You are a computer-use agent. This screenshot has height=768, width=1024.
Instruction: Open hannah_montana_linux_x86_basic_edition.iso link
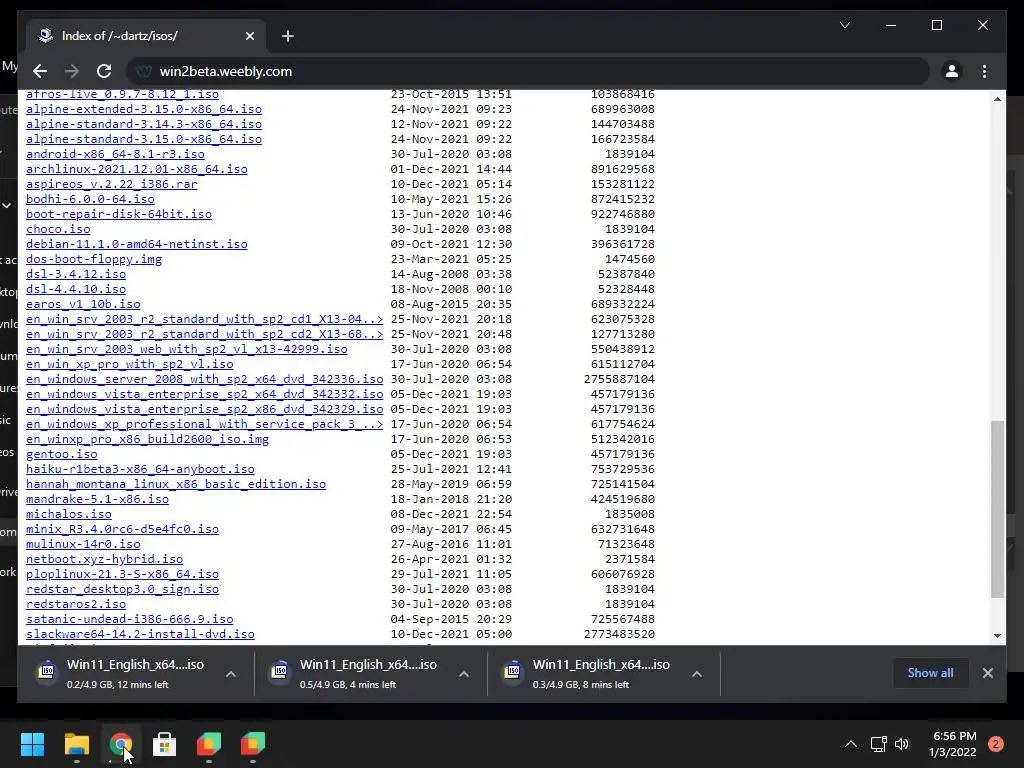[176, 485]
